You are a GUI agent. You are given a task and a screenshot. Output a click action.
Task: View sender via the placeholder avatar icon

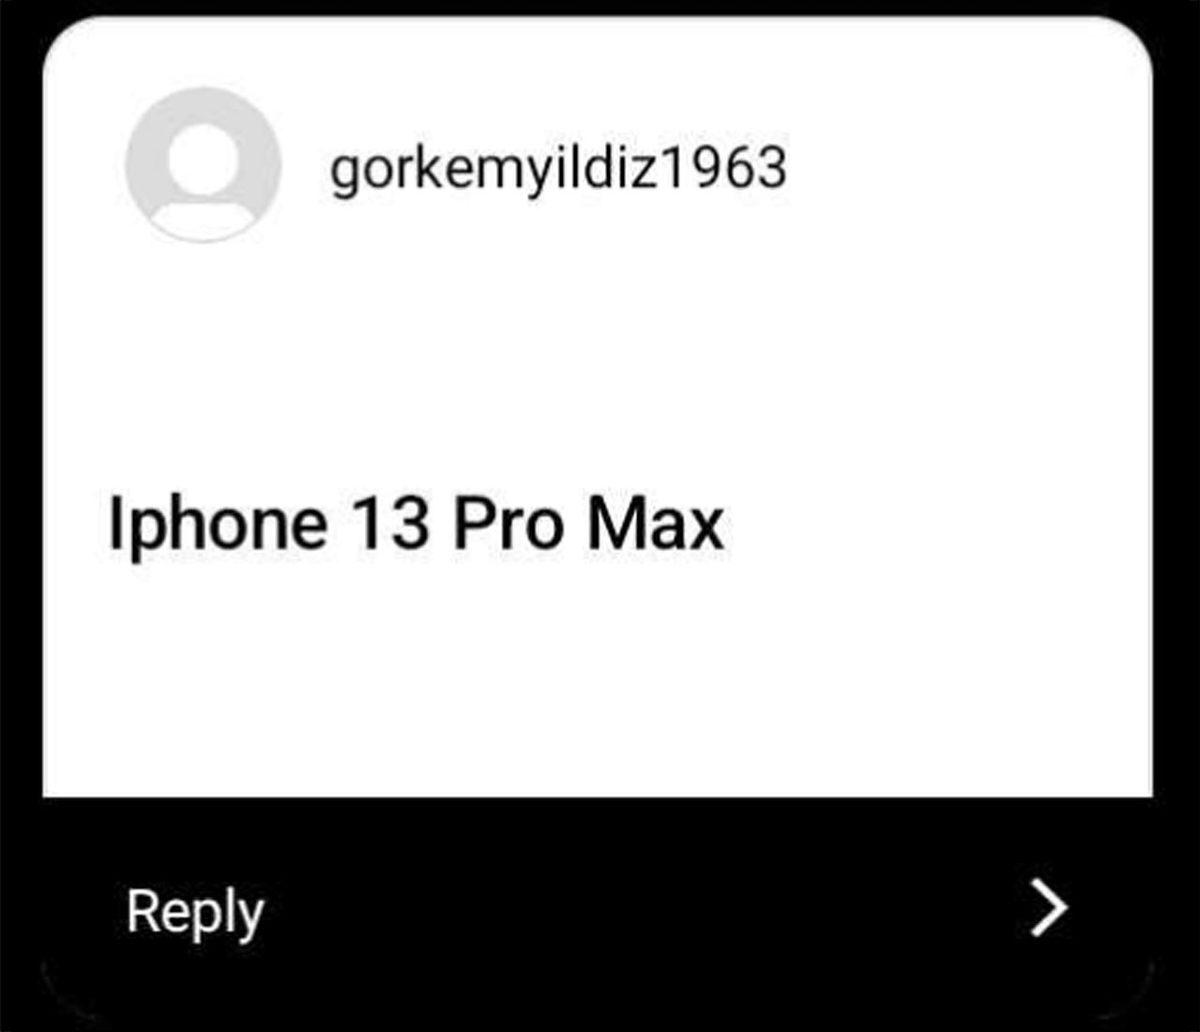coord(203,165)
